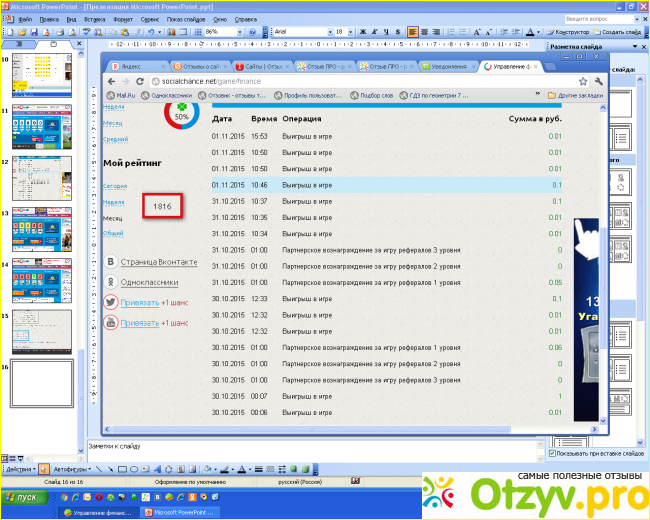Insert a table using toolbar icon
The width and height of the screenshot is (650, 520).
(x=183, y=32)
